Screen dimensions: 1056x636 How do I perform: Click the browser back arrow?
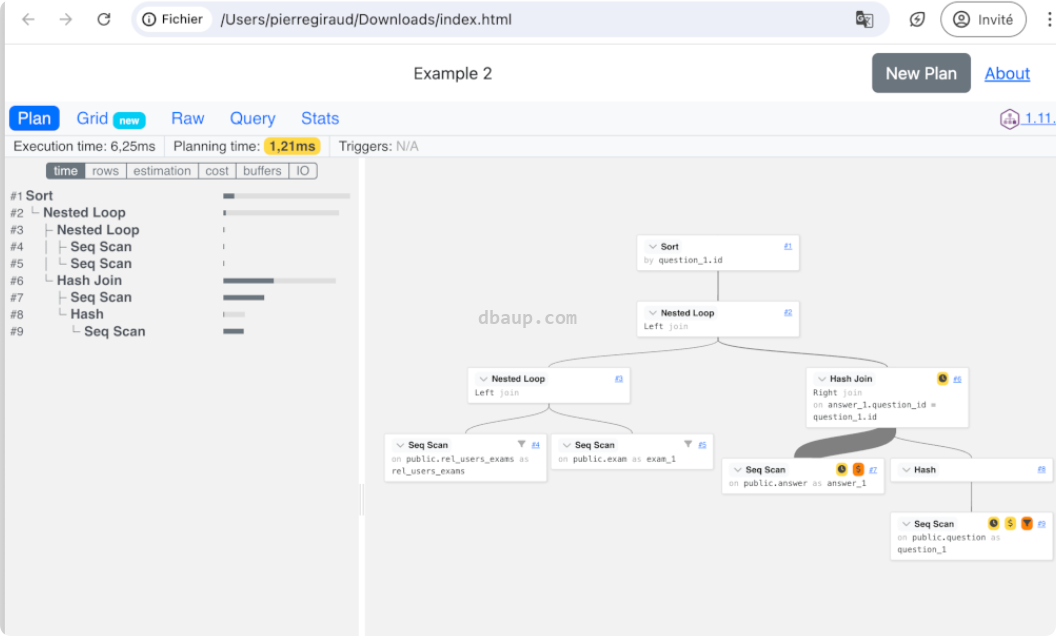tap(28, 20)
